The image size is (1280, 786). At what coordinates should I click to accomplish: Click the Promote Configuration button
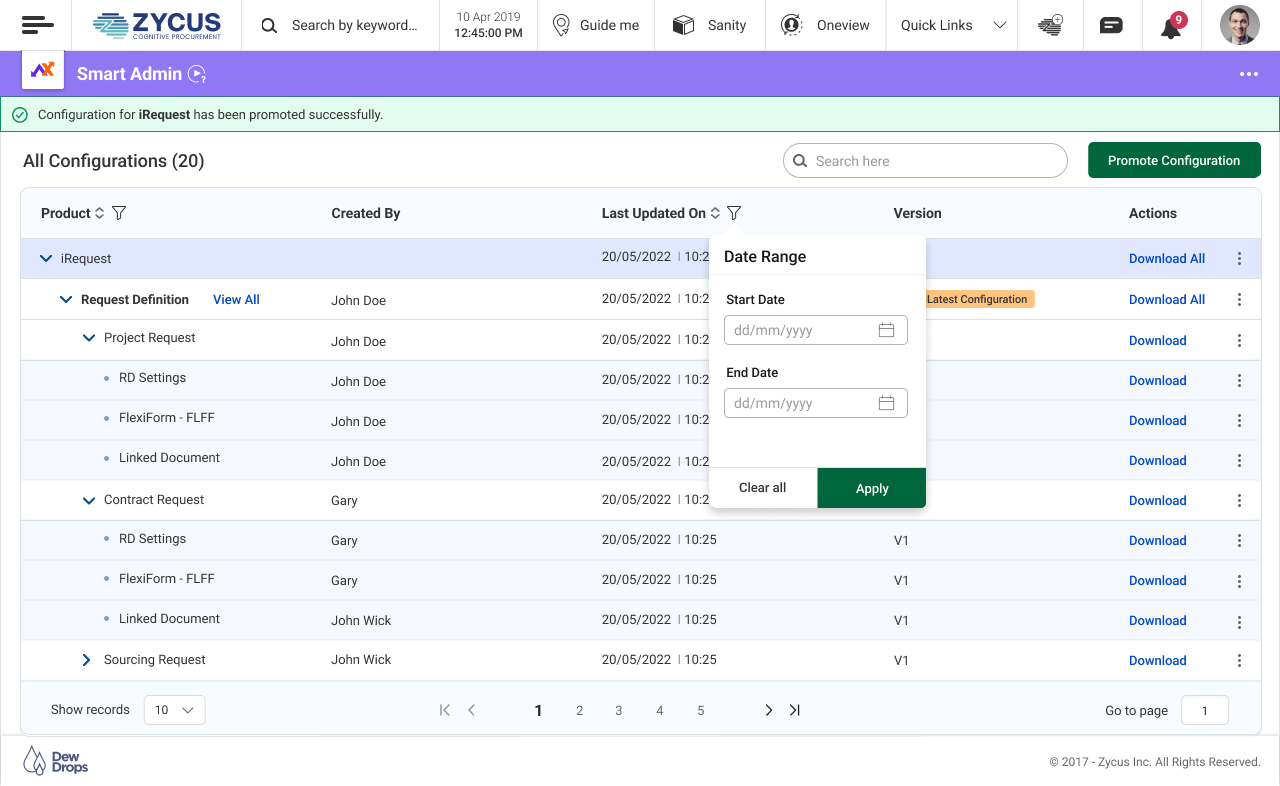(1173, 160)
